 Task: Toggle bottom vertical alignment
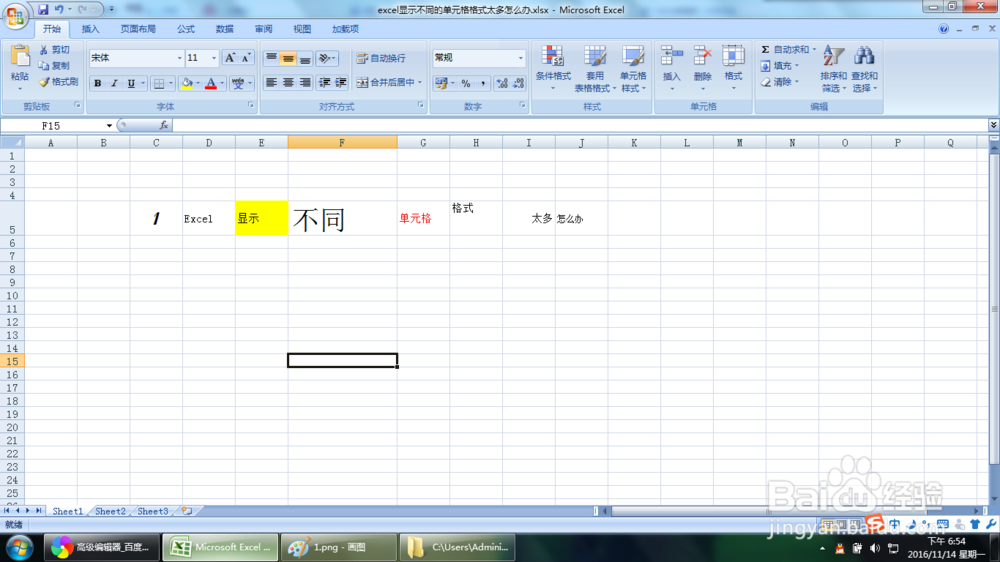[305, 58]
